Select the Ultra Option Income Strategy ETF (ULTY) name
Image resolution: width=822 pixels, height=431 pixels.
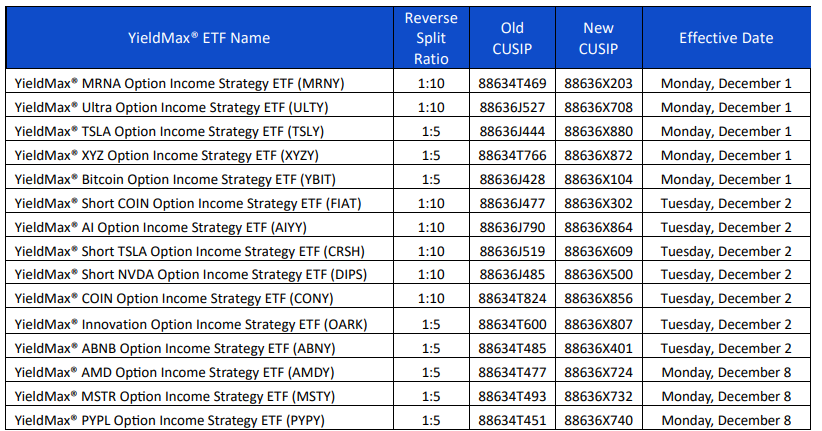click(171, 107)
